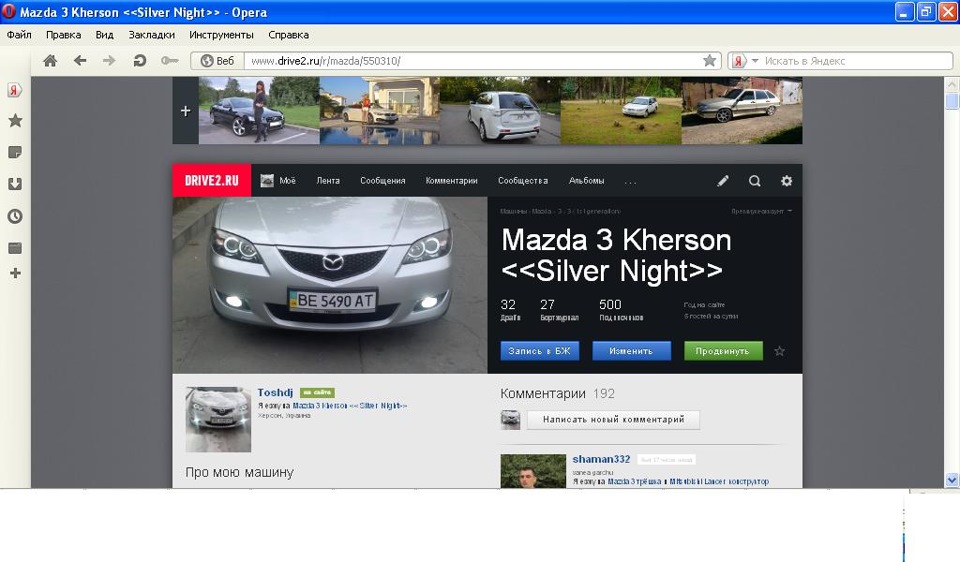Open the shaman332 profile link
960x562 pixels.
coord(601,459)
